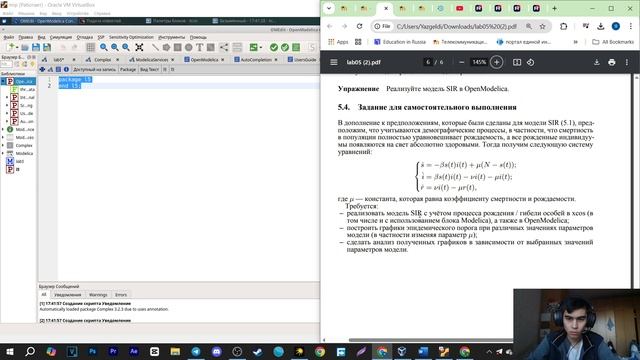
Task: Click the instantiate model green icon
Action: tap(296, 47)
